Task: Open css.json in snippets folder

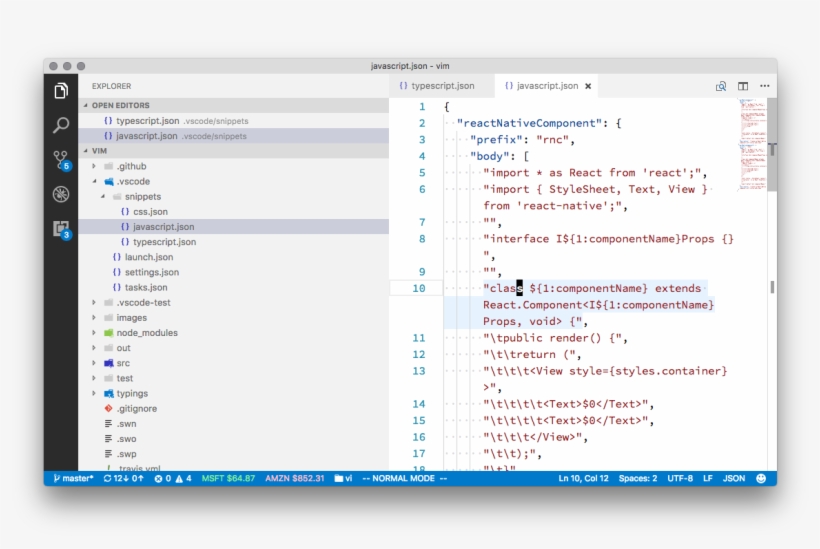Action: click(233, 212)
